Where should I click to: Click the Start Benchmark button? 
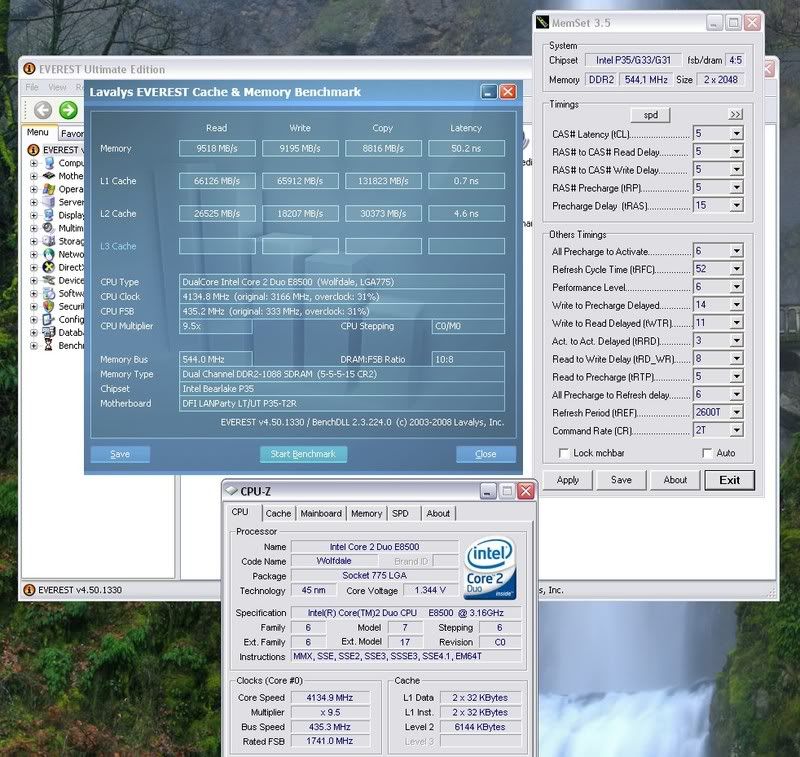[x=304, y=454]
